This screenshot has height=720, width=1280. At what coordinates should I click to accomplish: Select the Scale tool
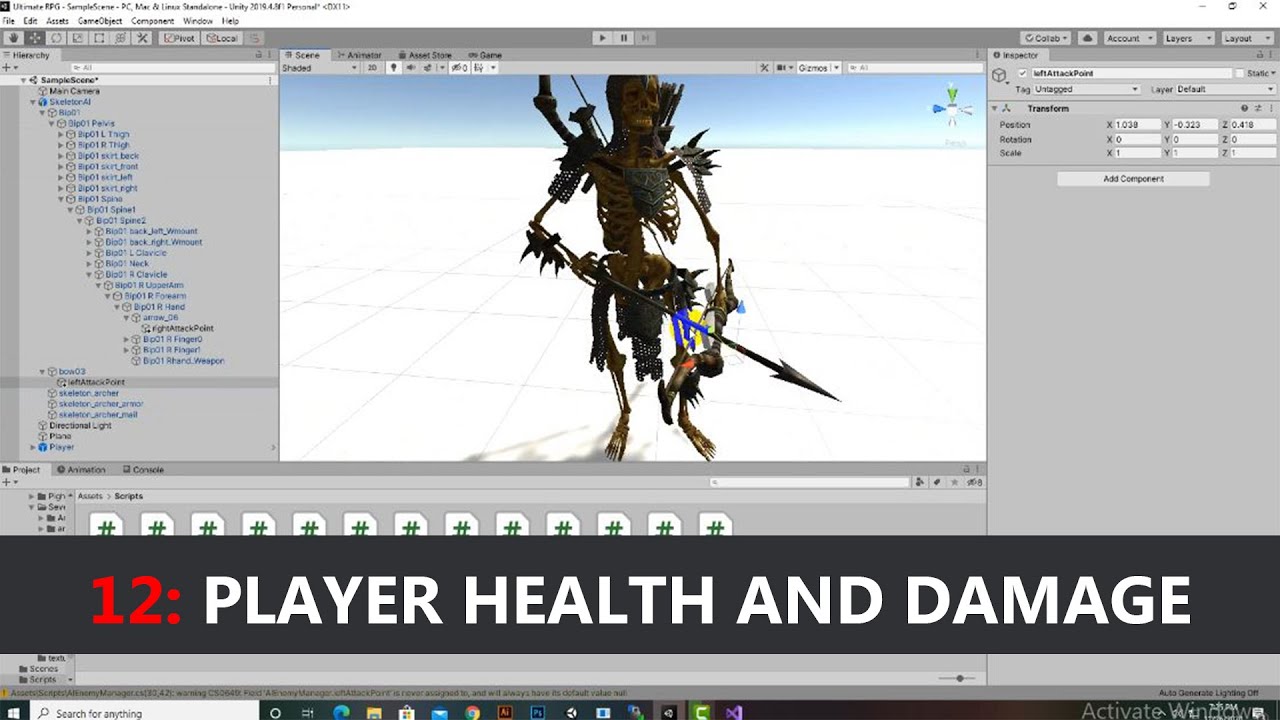pyautogui.click(x=77, y=38)
